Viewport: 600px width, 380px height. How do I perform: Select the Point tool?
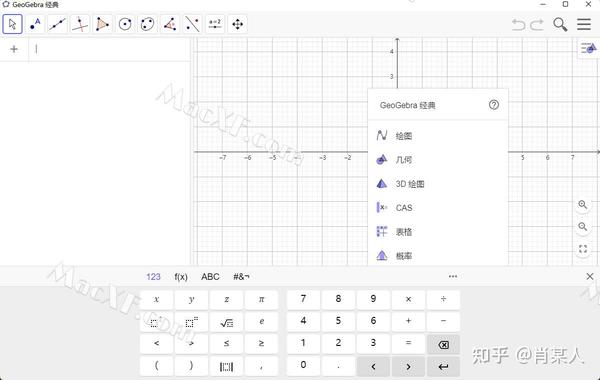pyautogui.click(x=35, y=24)
